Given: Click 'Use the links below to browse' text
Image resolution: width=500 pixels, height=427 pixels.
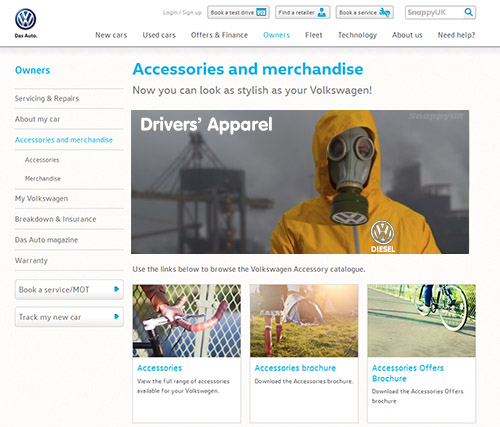Looking at the screenshot, I should coord(249,269).
